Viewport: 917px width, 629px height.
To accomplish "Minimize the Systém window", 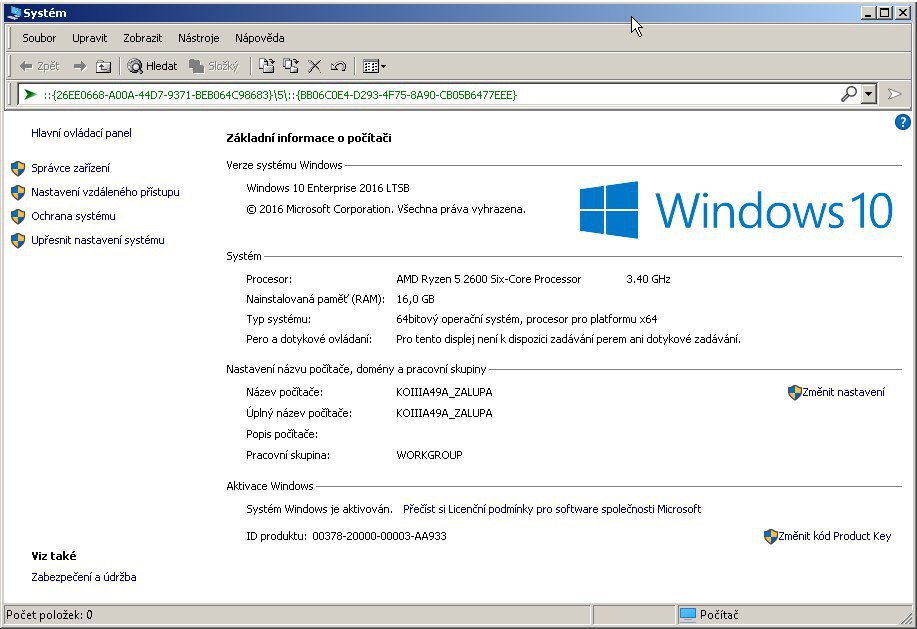I will click(869, 12).
